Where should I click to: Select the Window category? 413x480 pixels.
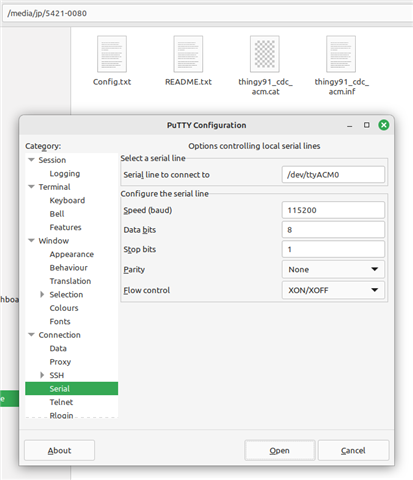tap(54, 241)
